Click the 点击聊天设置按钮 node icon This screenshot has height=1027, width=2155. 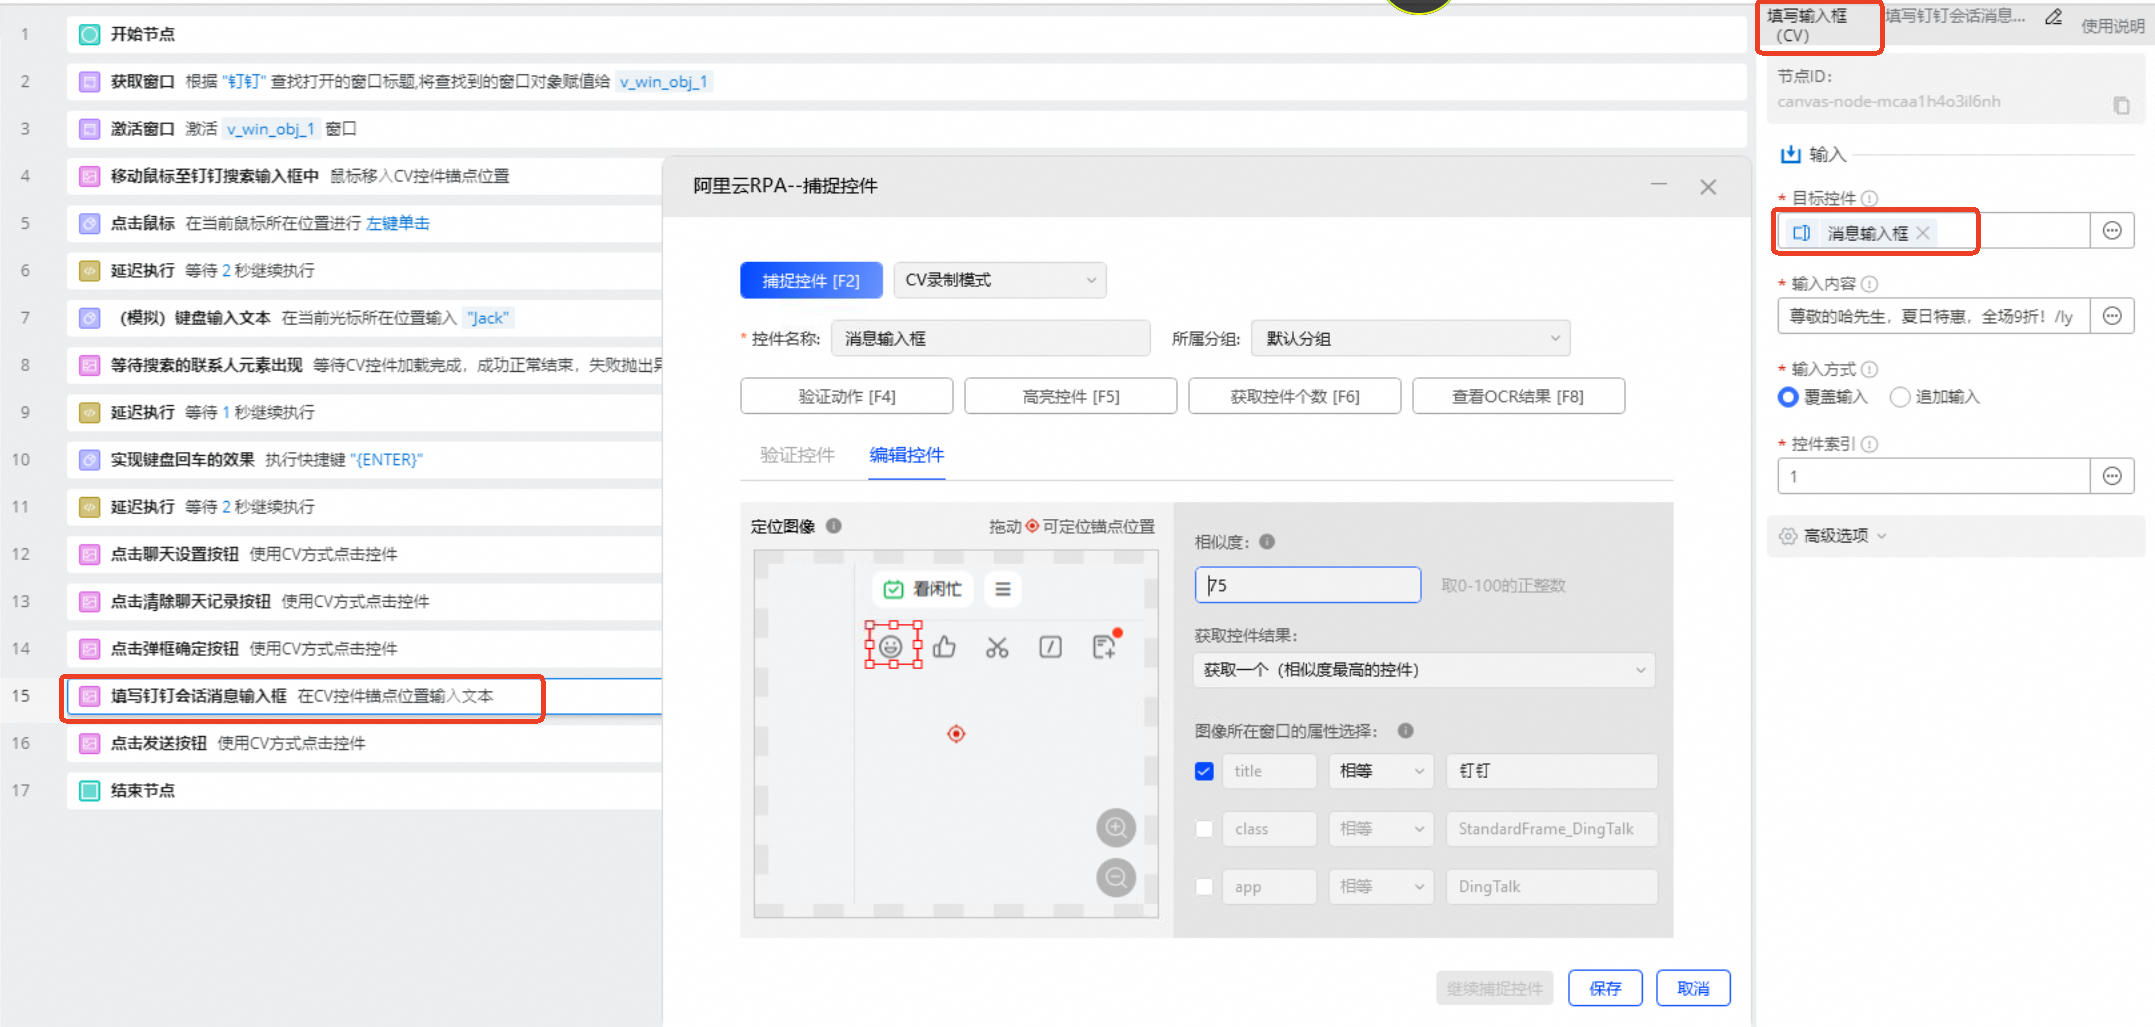click(90, 554)
